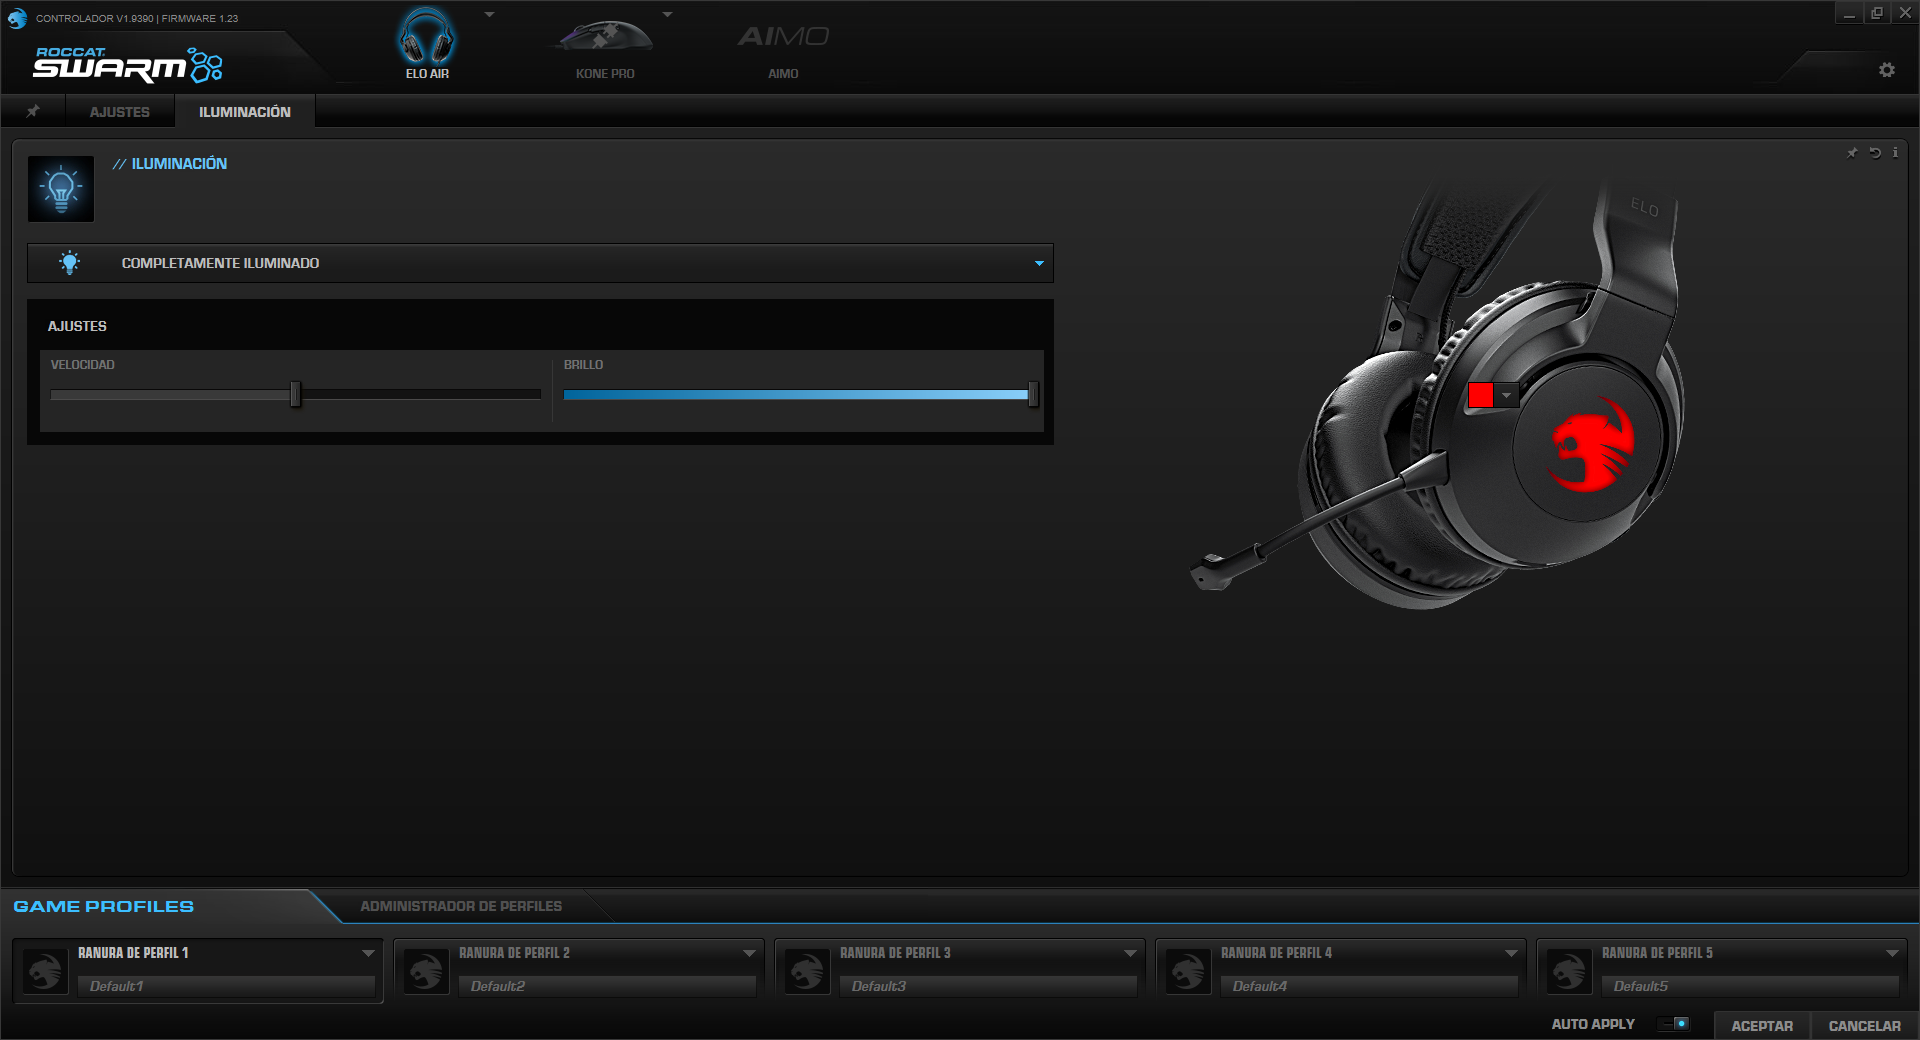Click the ACEPTAR button
This screenshot has width=1920, height=1040.
1762,1026
